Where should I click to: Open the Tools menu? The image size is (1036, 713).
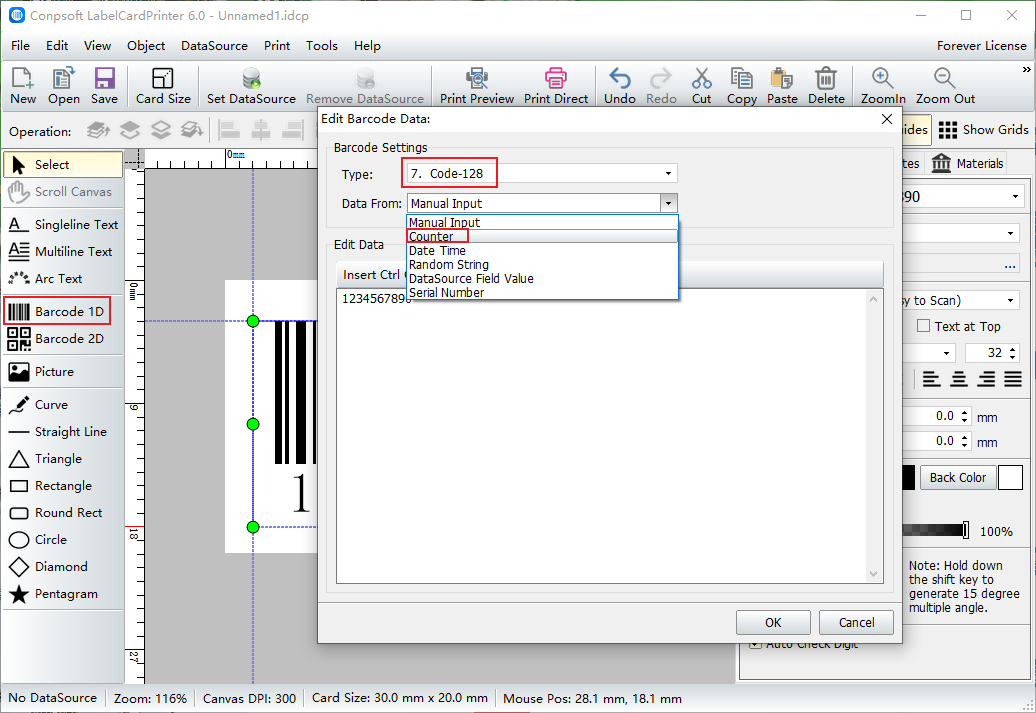322,46
